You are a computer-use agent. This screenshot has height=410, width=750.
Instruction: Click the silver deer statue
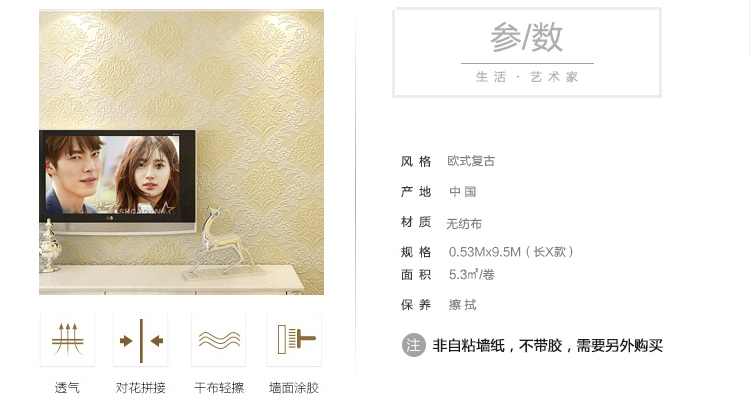(221, 243)
